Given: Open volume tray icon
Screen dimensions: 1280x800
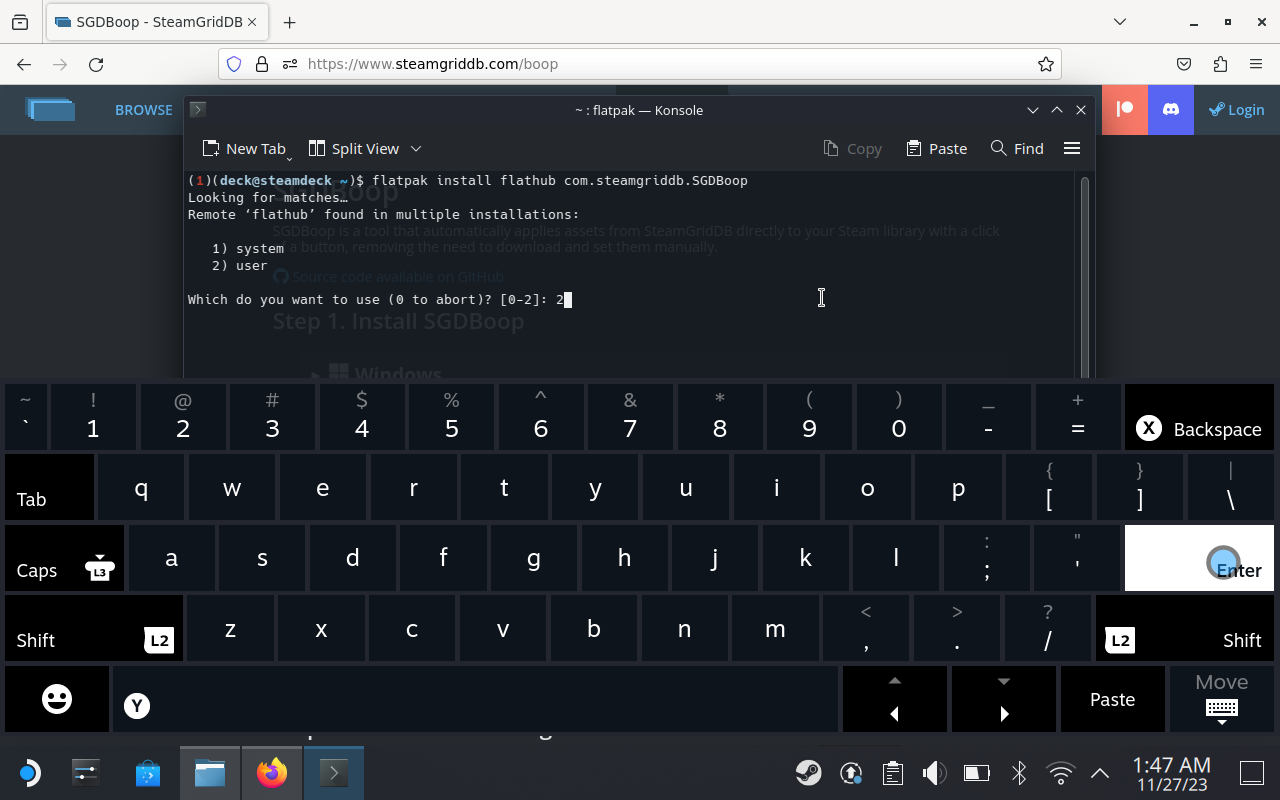Looking at the screenshot, I should 934,773.
